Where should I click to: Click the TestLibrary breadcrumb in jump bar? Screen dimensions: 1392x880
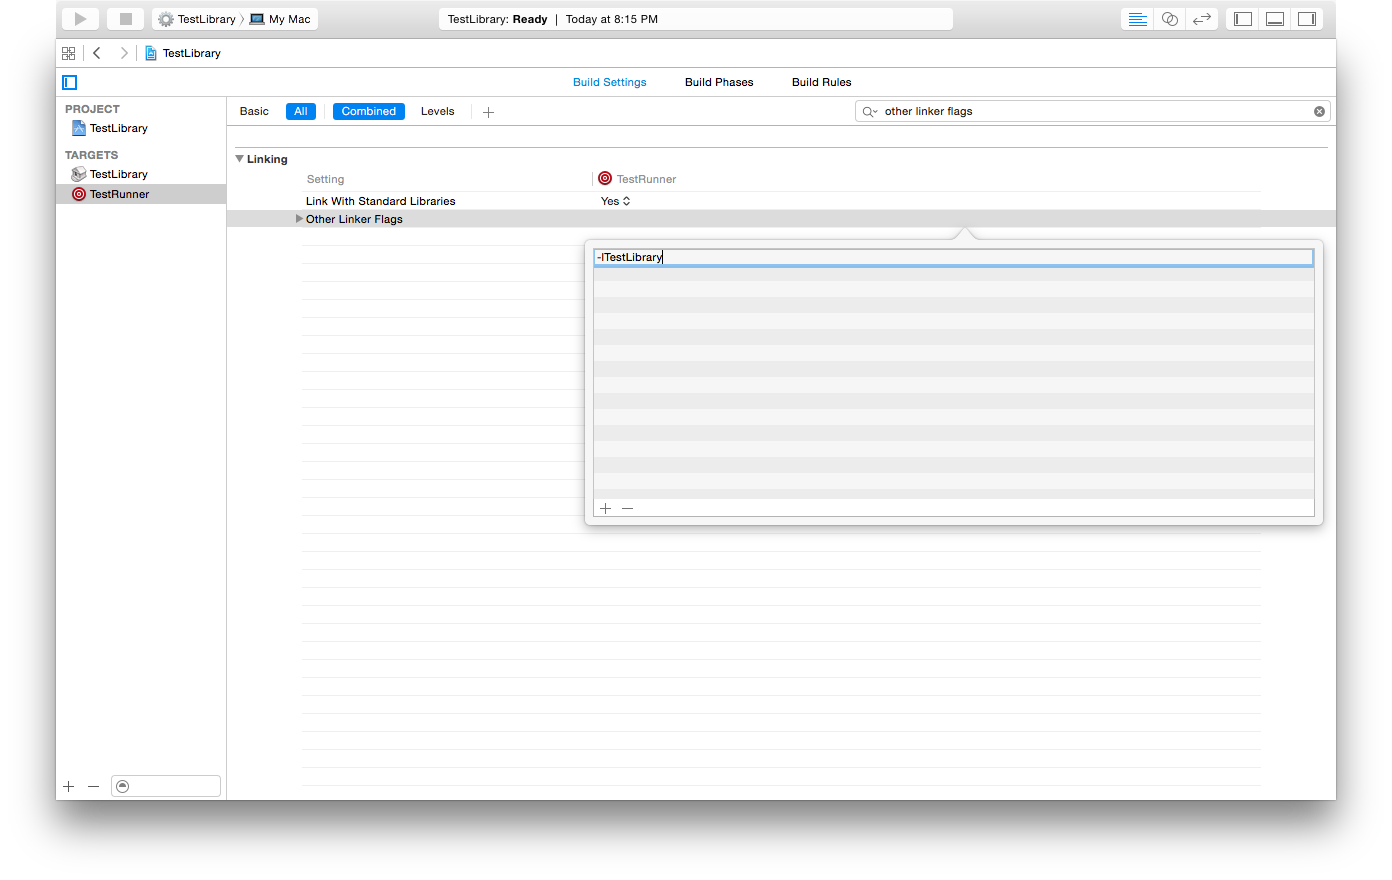(x=183, y=53)
